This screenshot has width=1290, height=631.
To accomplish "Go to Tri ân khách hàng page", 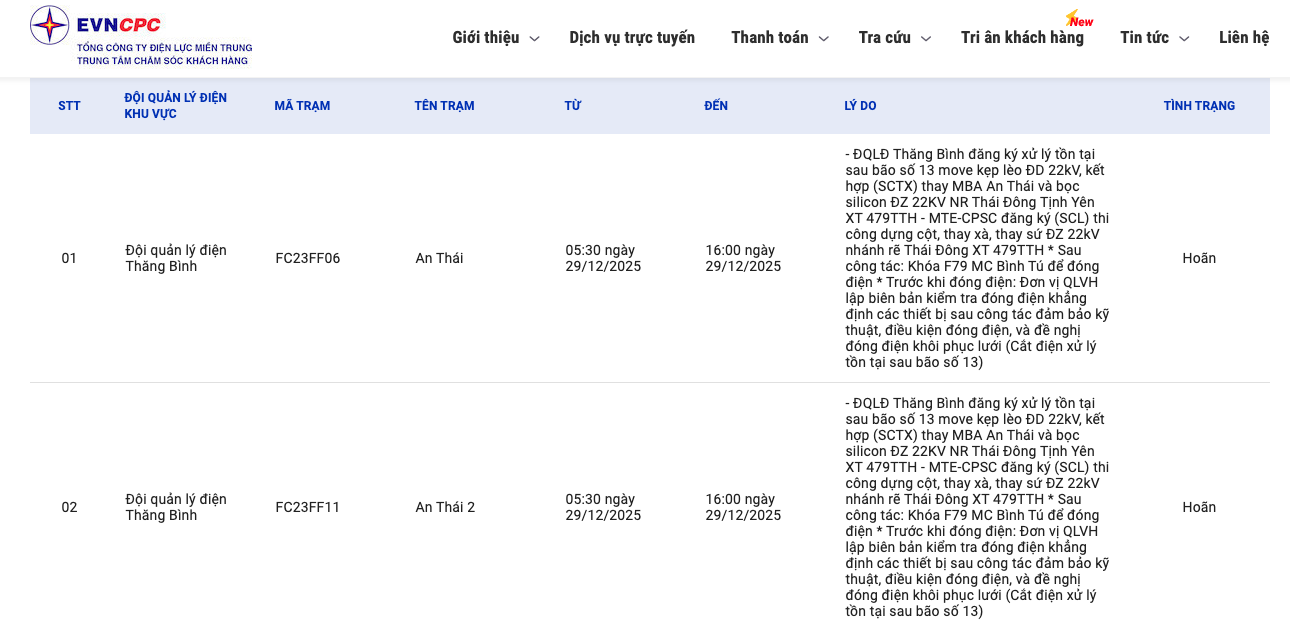I will pos(1022,38).
